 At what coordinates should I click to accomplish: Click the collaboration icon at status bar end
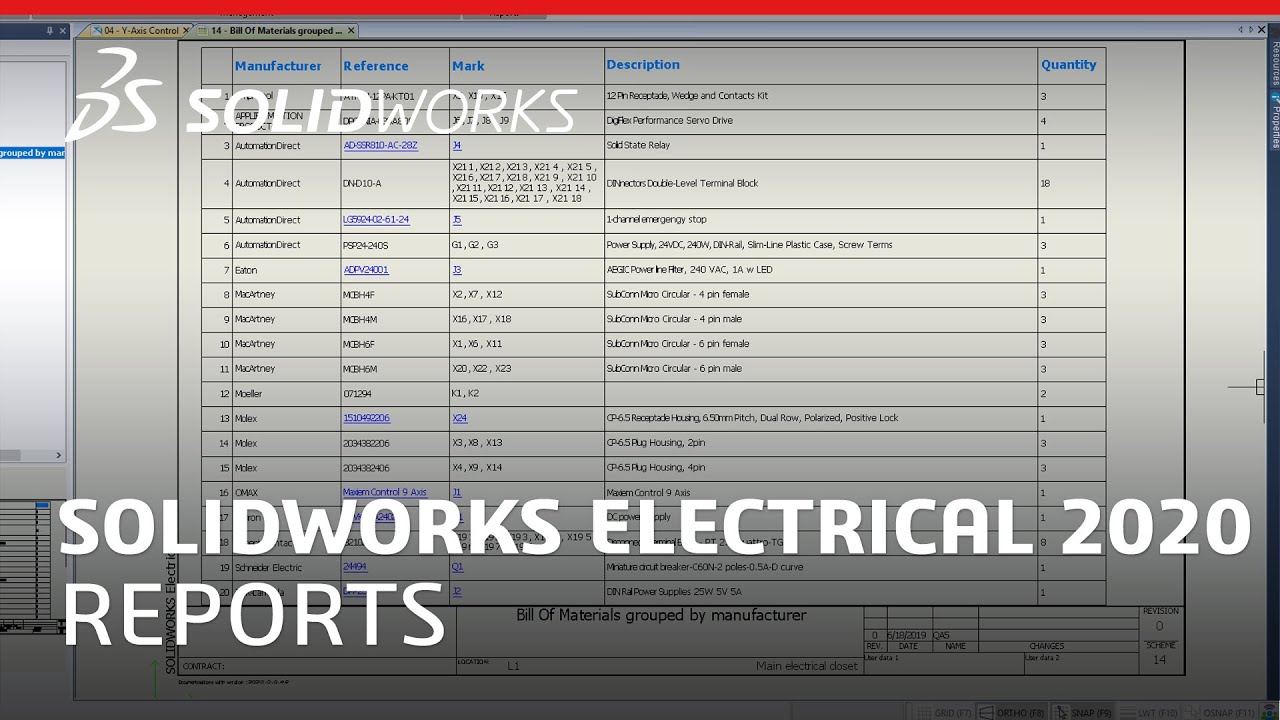point(1267,713)
